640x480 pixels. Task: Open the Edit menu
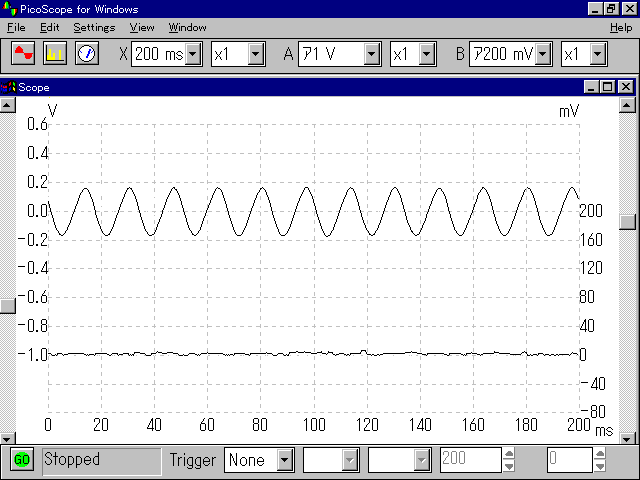tap(49, 28)
